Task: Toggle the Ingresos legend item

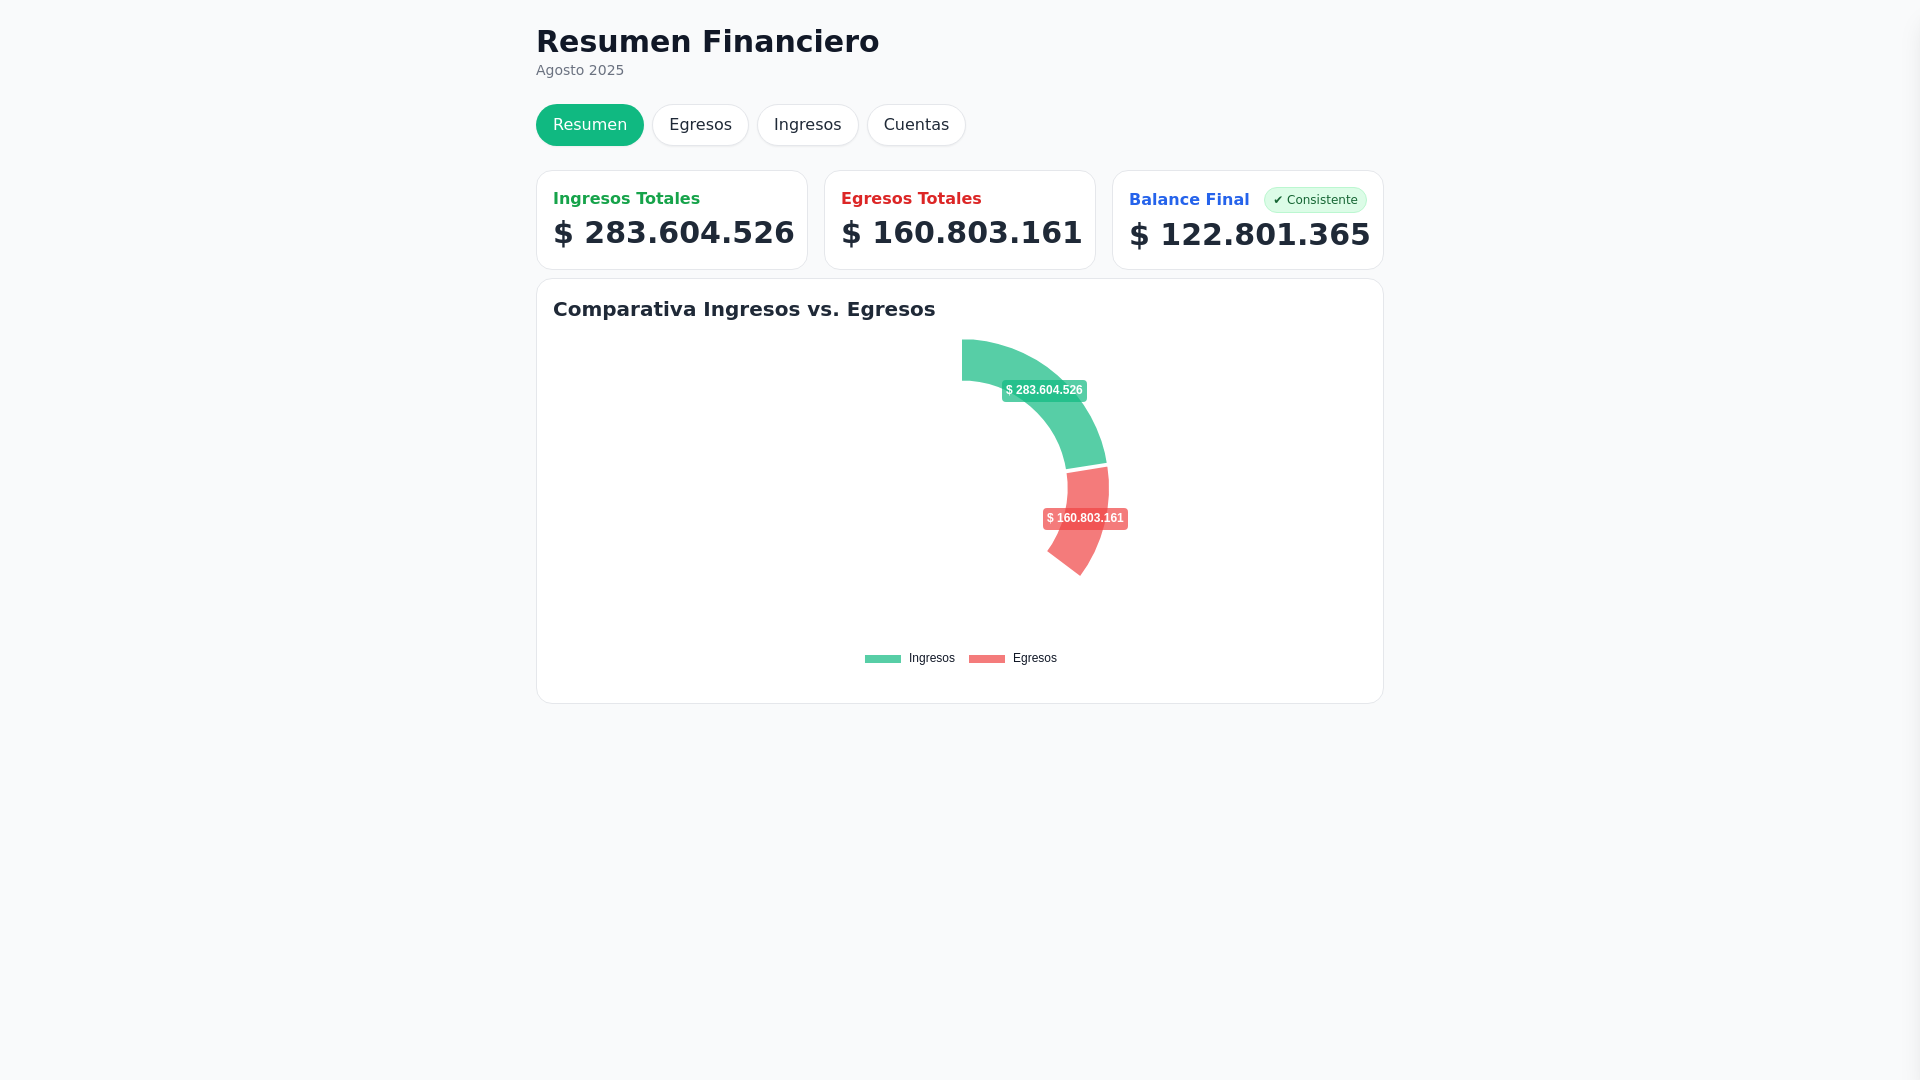Action: (x=910, y=658)
